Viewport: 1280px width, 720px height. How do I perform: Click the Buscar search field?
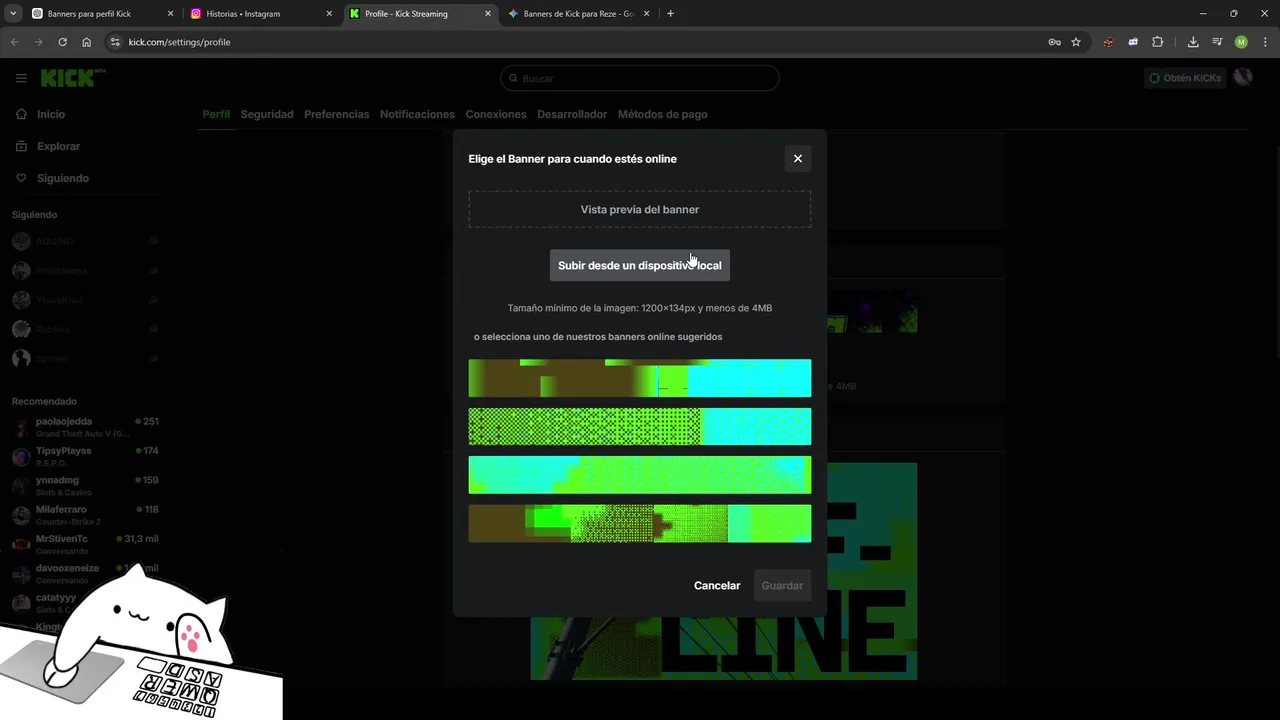tap(640, 78)
